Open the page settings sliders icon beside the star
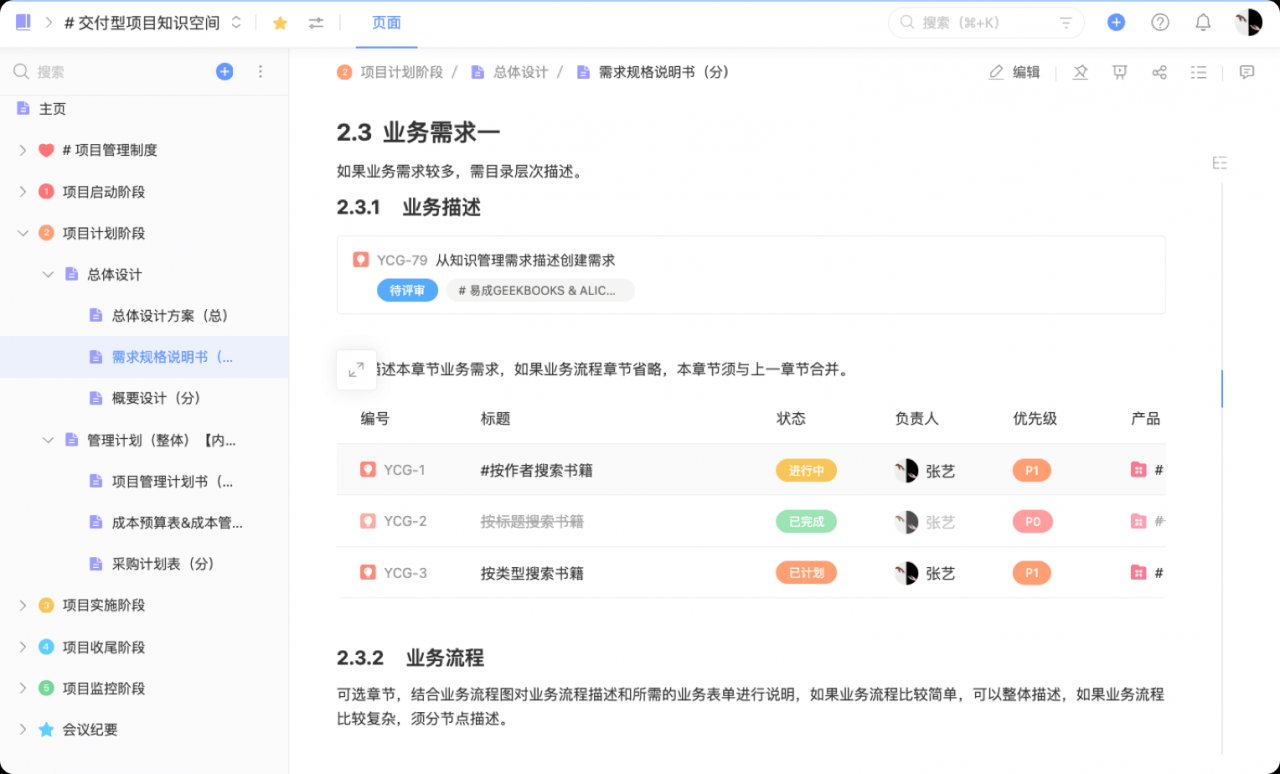This screenshot has width=1280, height=774. [x=316, y=21]
